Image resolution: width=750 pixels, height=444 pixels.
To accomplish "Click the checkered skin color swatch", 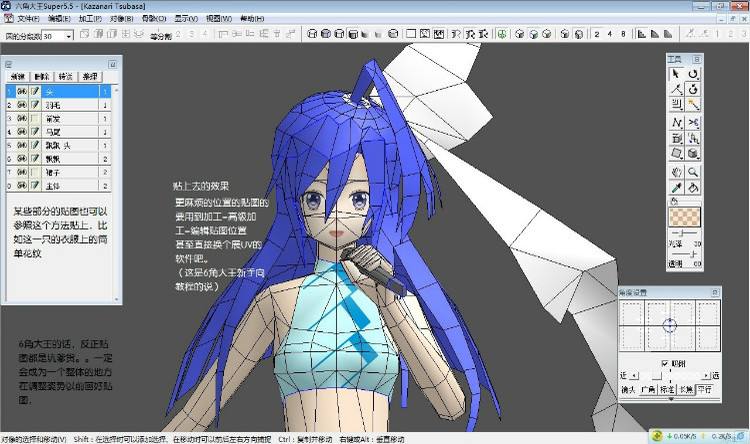I will point(684,217).
